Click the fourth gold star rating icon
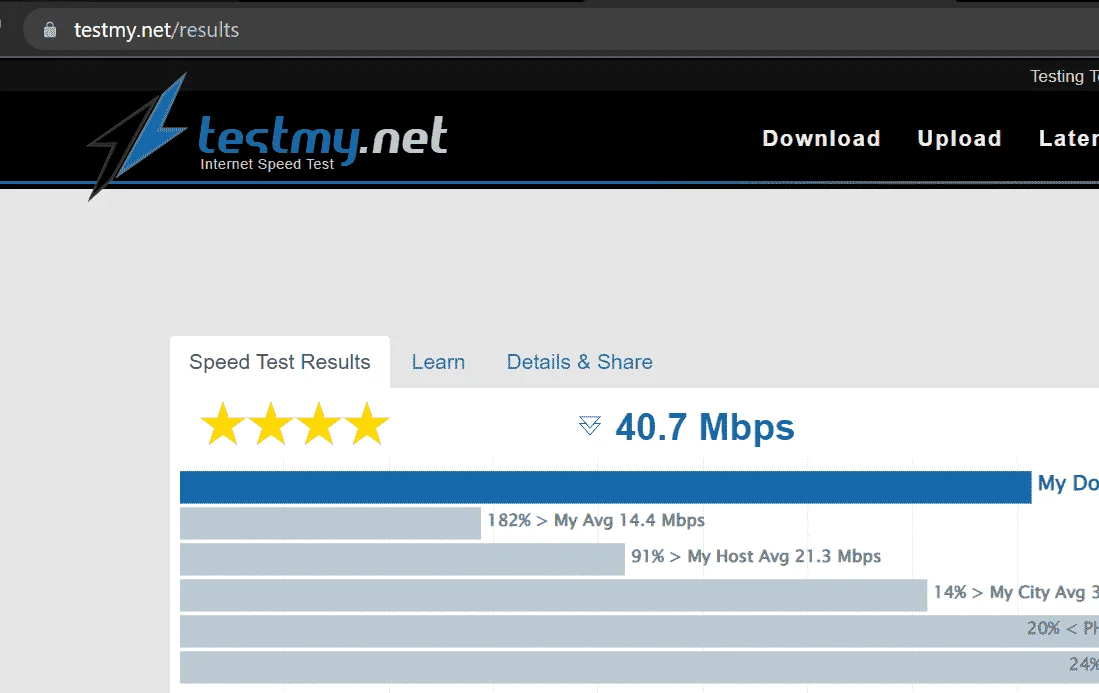The image size is (1099, 693). [x=367, y=423]
